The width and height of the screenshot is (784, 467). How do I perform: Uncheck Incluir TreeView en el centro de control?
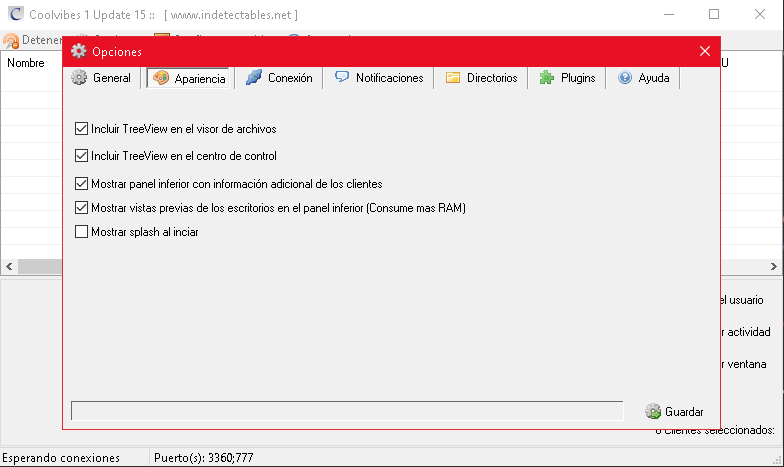pos(81,156)
